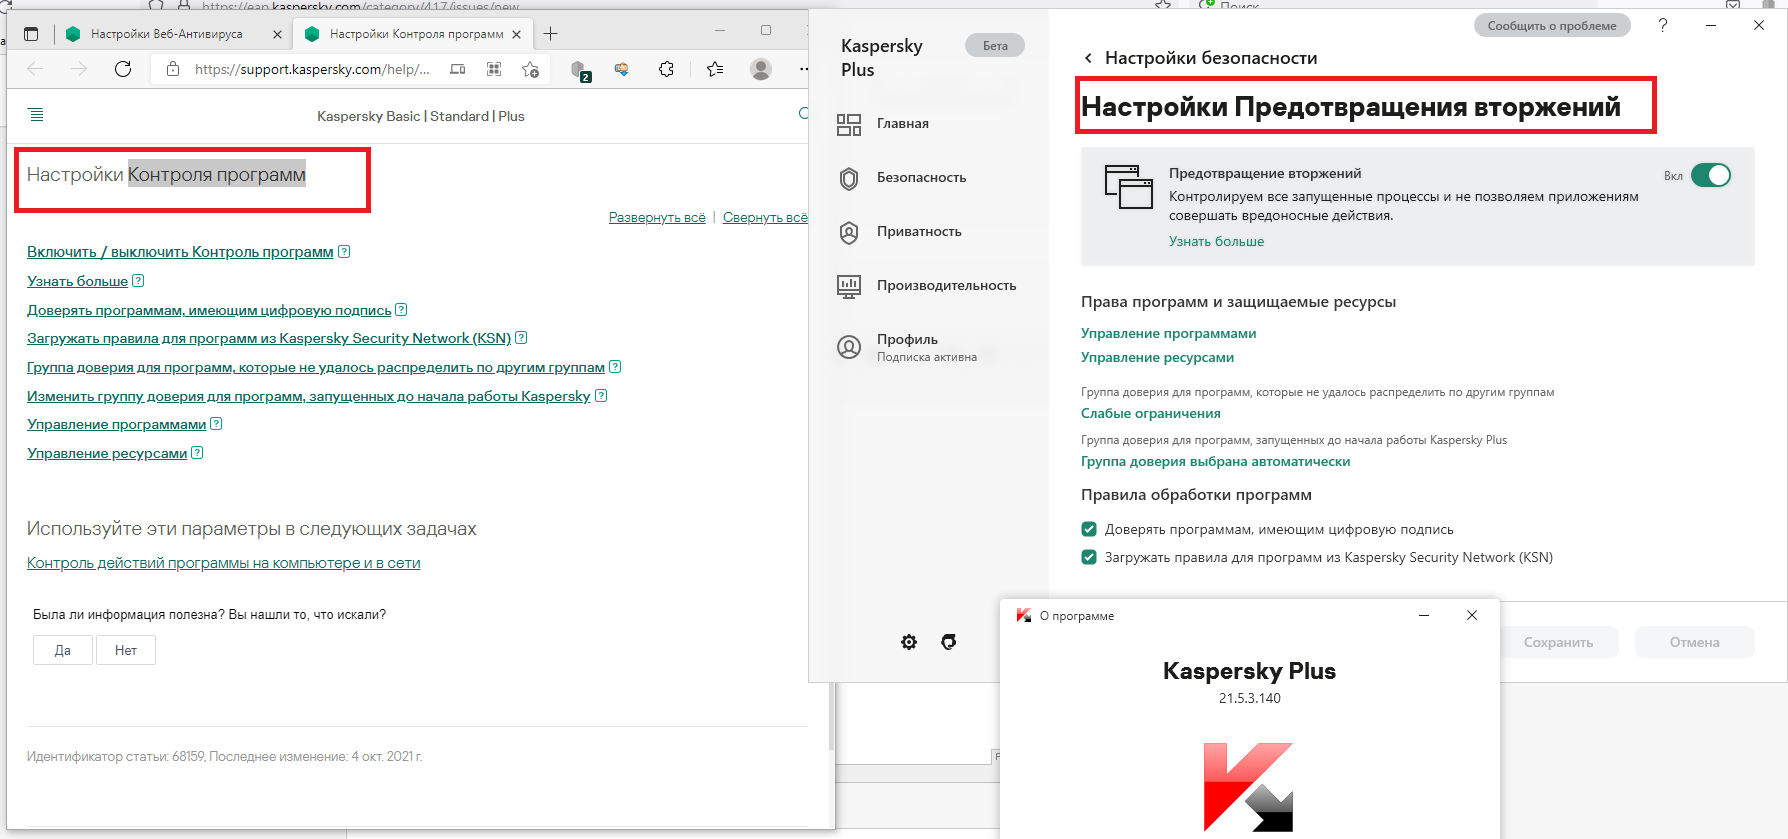This screenshot has width=1788, height=839.
Task: Close the Настройки Контроля программ tab
Action: [x=516, y=34]
